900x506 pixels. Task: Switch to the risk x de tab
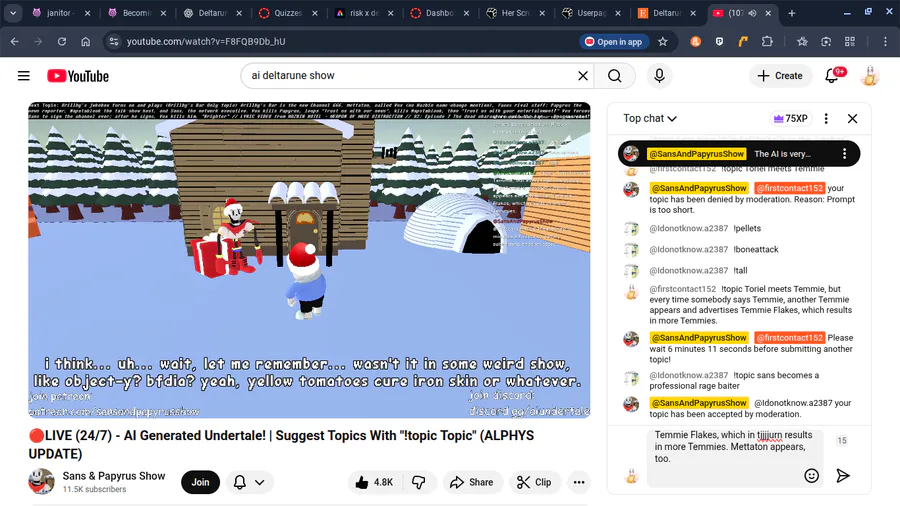(x=364, y=13)
